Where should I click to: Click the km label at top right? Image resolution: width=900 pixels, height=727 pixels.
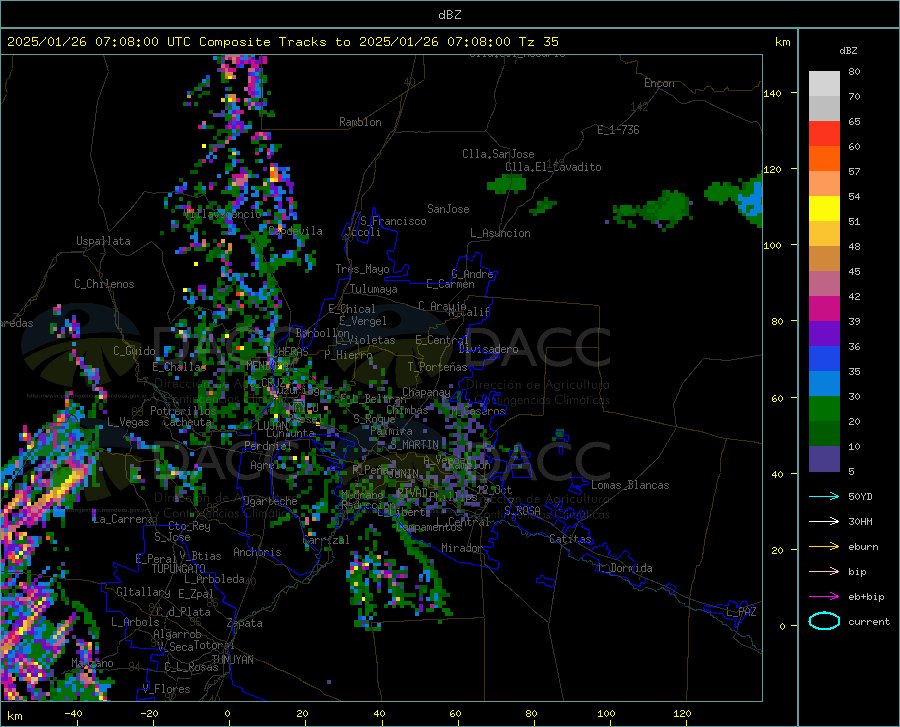coord(782,42)
